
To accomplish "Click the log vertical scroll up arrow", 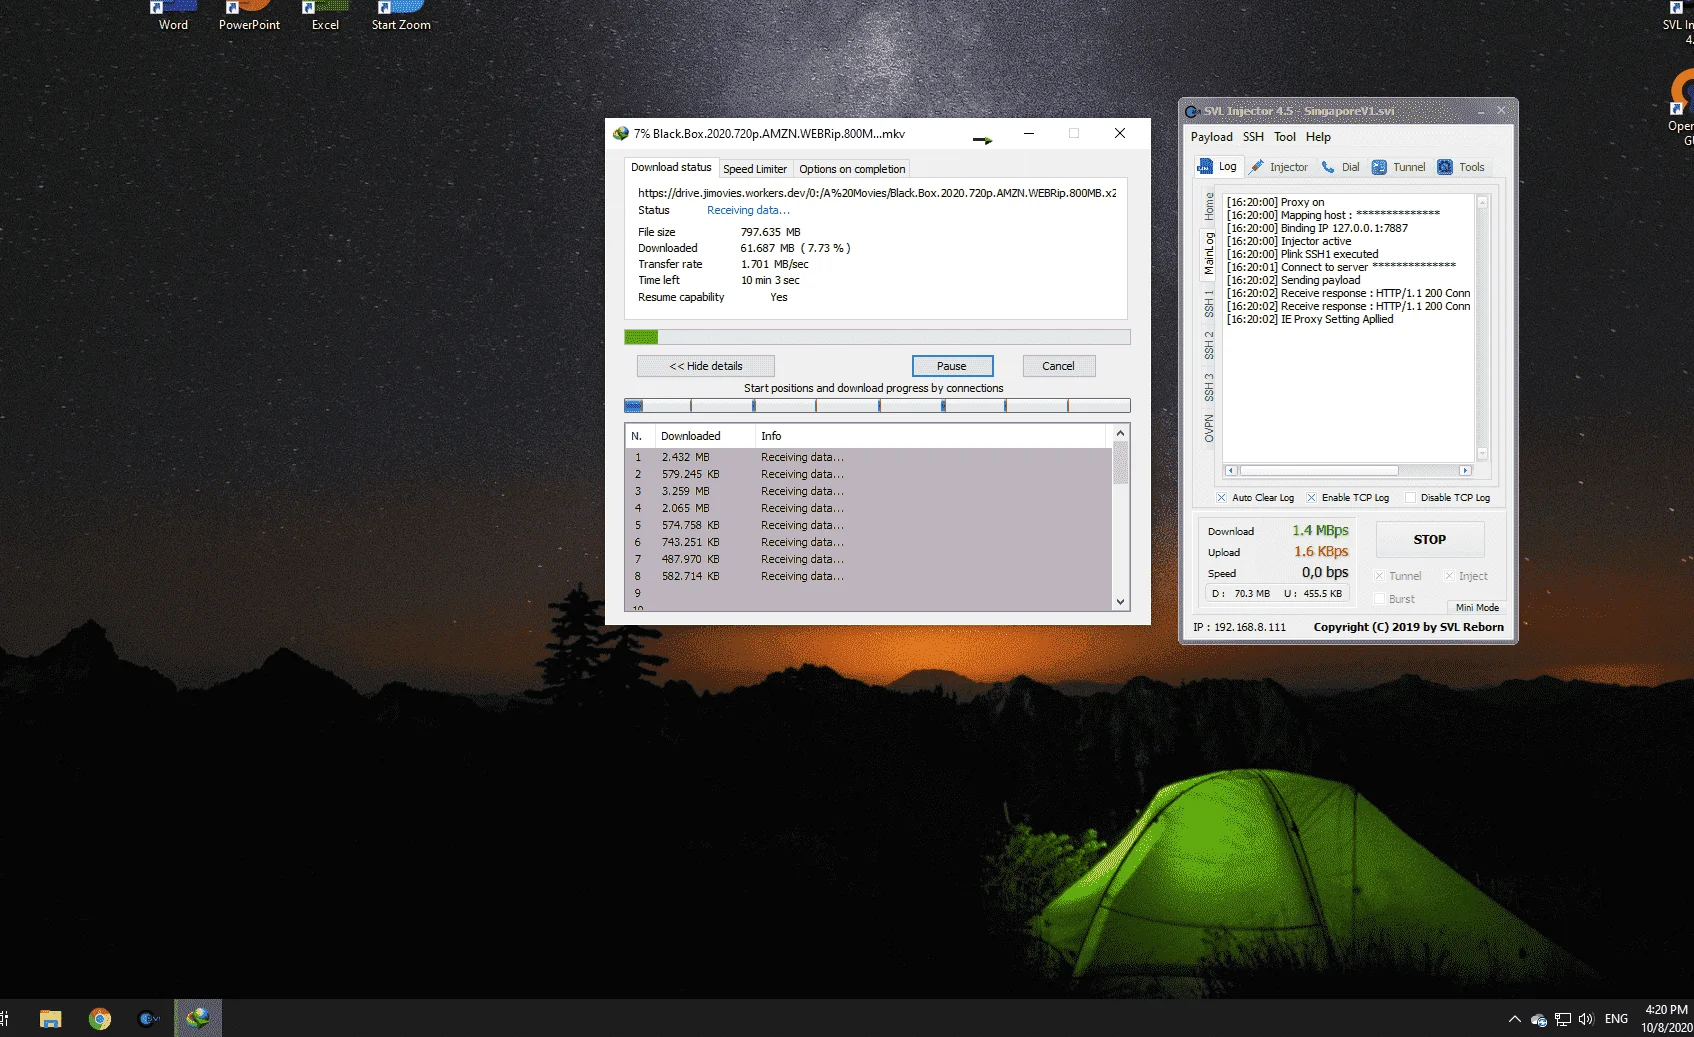I will click(1482, 202).
